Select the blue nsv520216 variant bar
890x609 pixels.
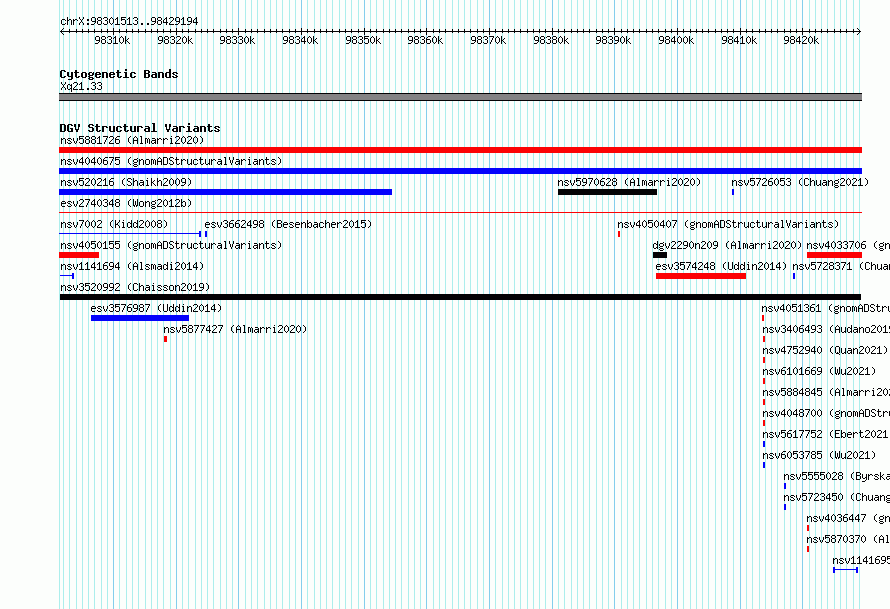[x=225, y=192]
